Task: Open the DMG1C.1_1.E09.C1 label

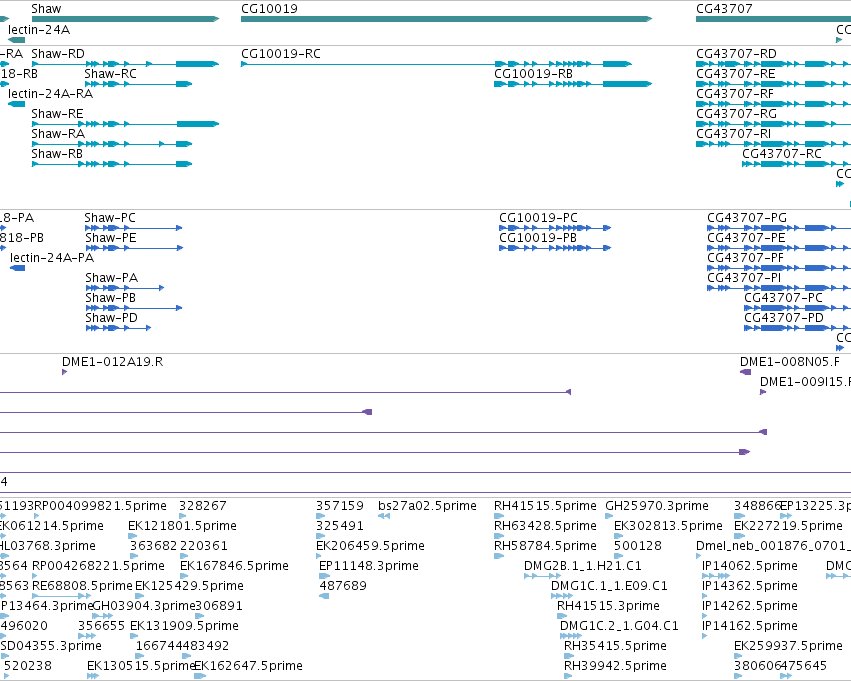Action: point(609,587)
